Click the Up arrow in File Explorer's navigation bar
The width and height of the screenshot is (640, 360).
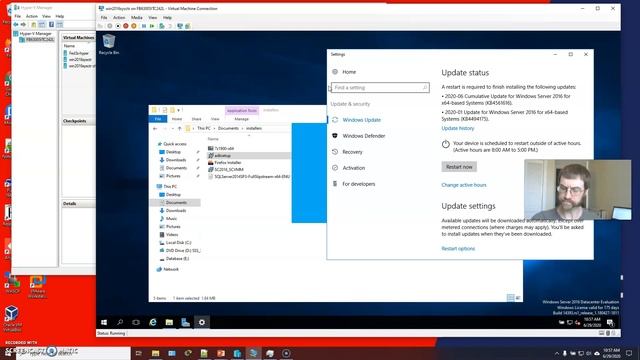click(x=179, y=129)
